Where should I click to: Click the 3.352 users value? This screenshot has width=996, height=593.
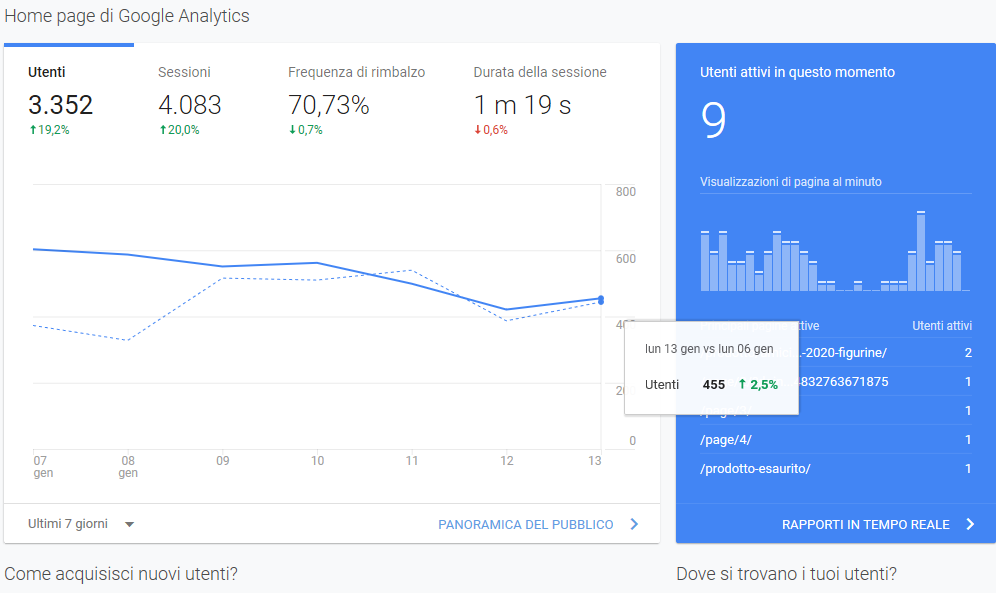[60, 105]
